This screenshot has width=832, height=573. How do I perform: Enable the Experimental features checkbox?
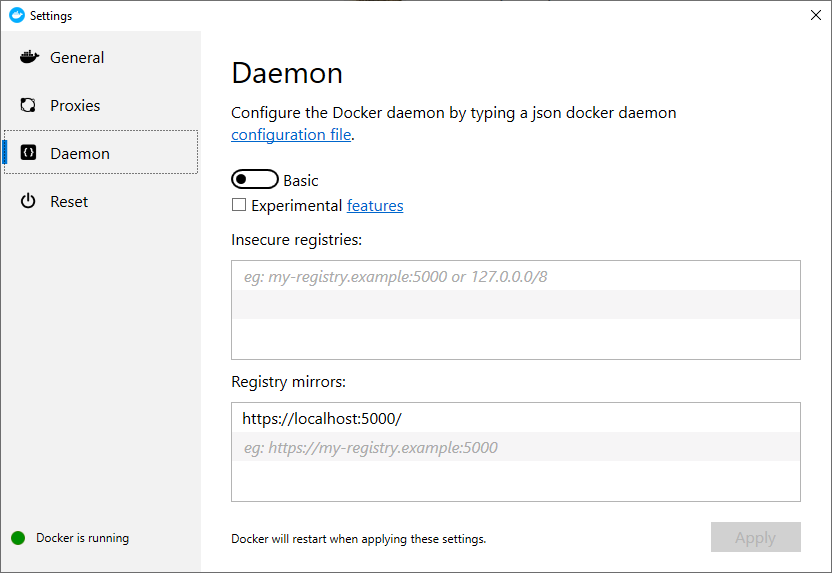tap(239, 205)
